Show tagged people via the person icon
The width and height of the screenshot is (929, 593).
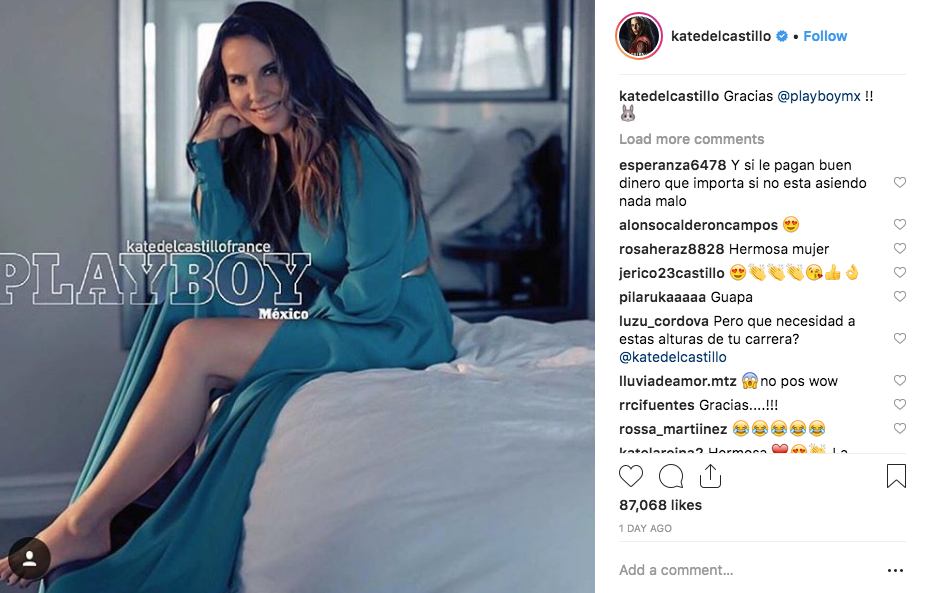30,558
